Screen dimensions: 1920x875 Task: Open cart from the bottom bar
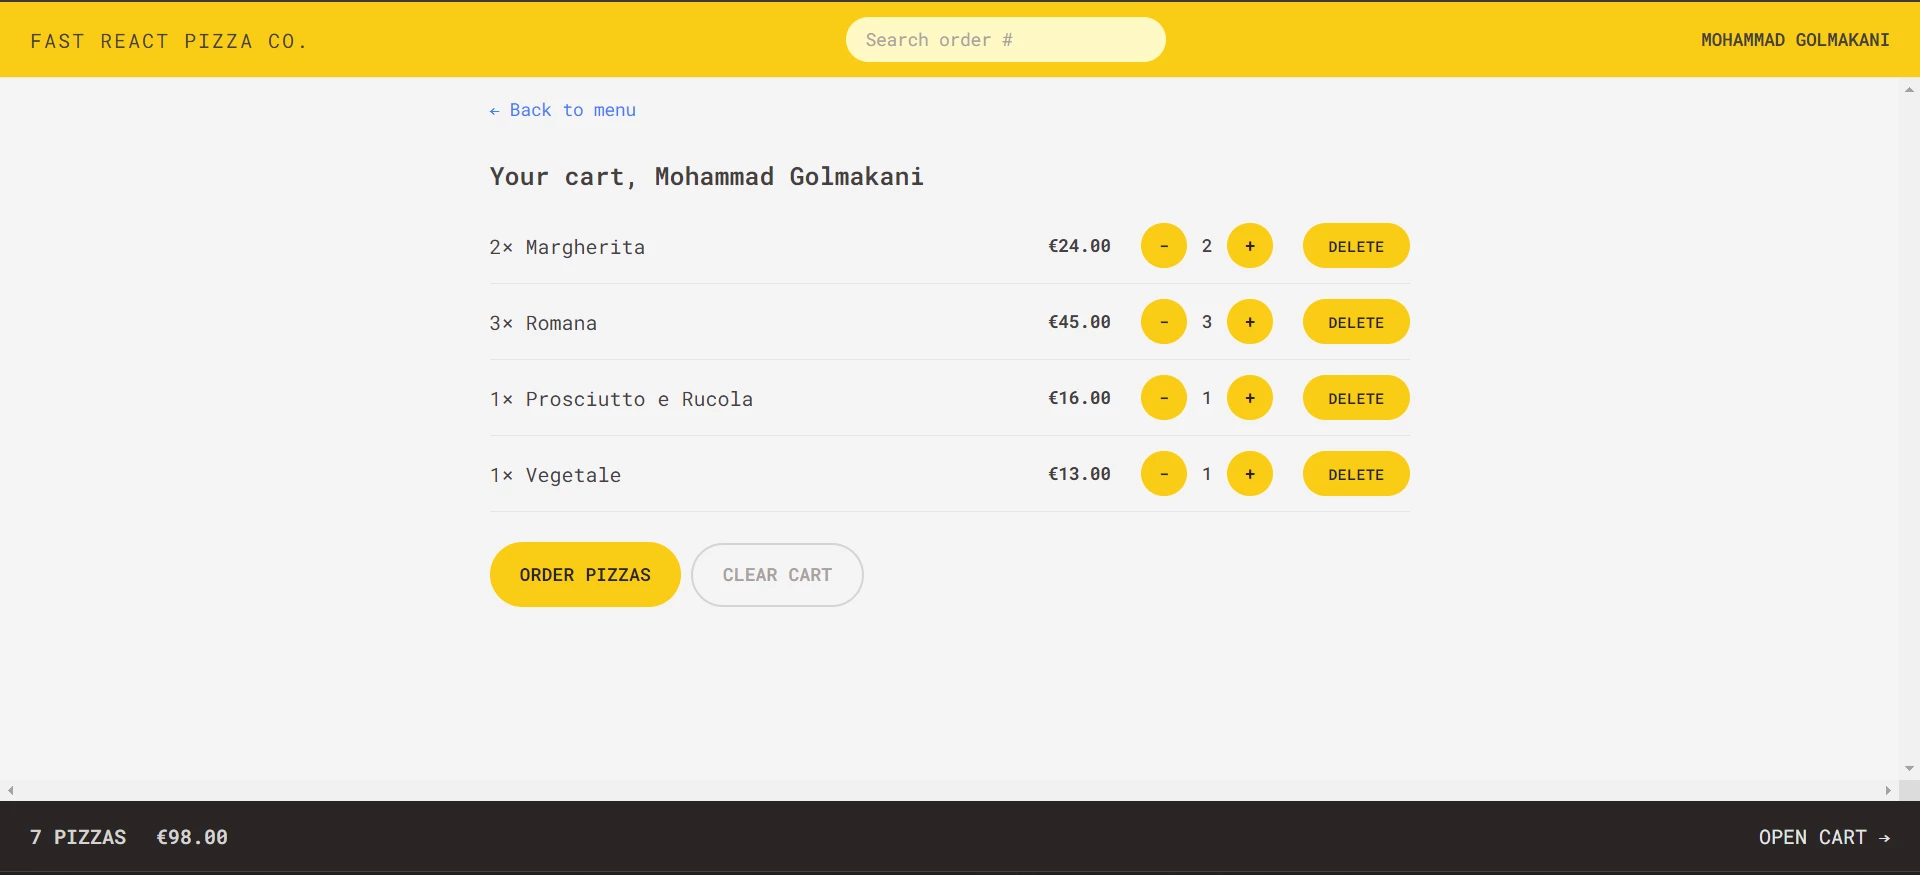[x=1823, y=837]
